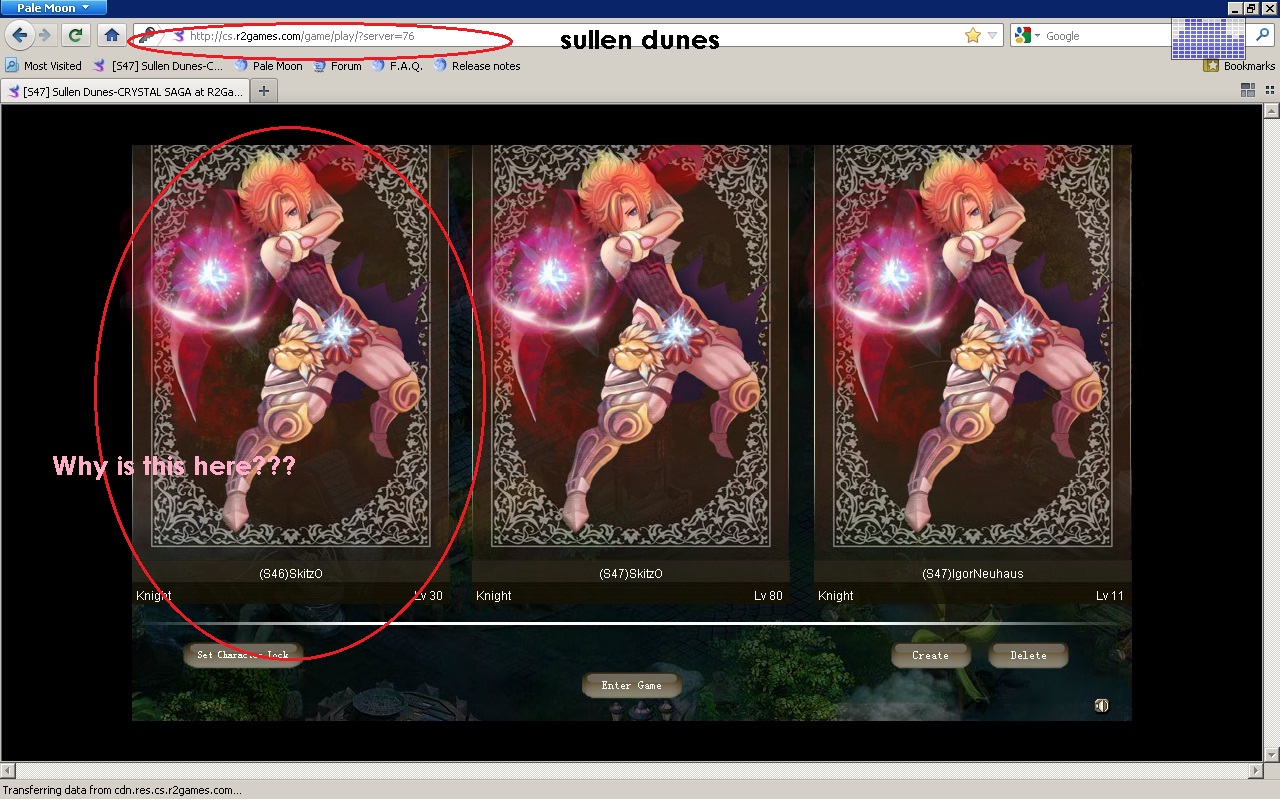
Task: Click the tab groups grid icon
Action: (1247, 90)
